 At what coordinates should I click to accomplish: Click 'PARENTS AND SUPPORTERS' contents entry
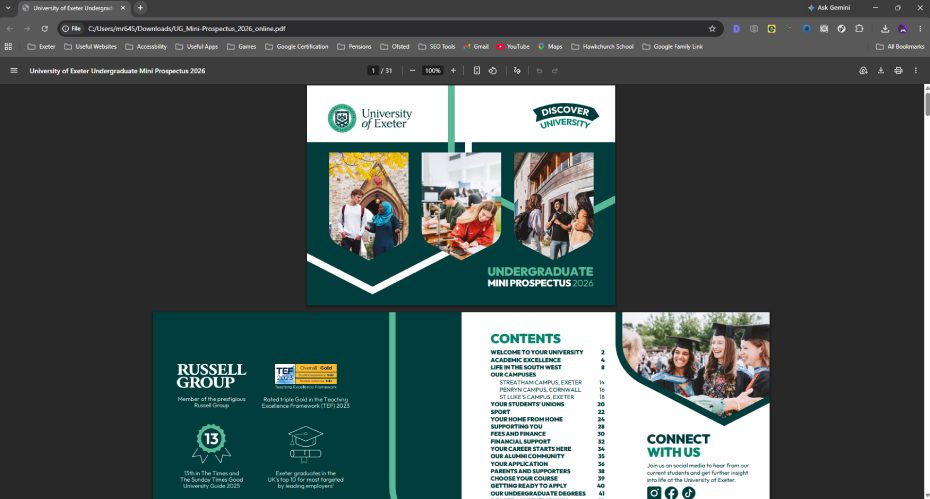pyautogui.click(x=530, y=471)
